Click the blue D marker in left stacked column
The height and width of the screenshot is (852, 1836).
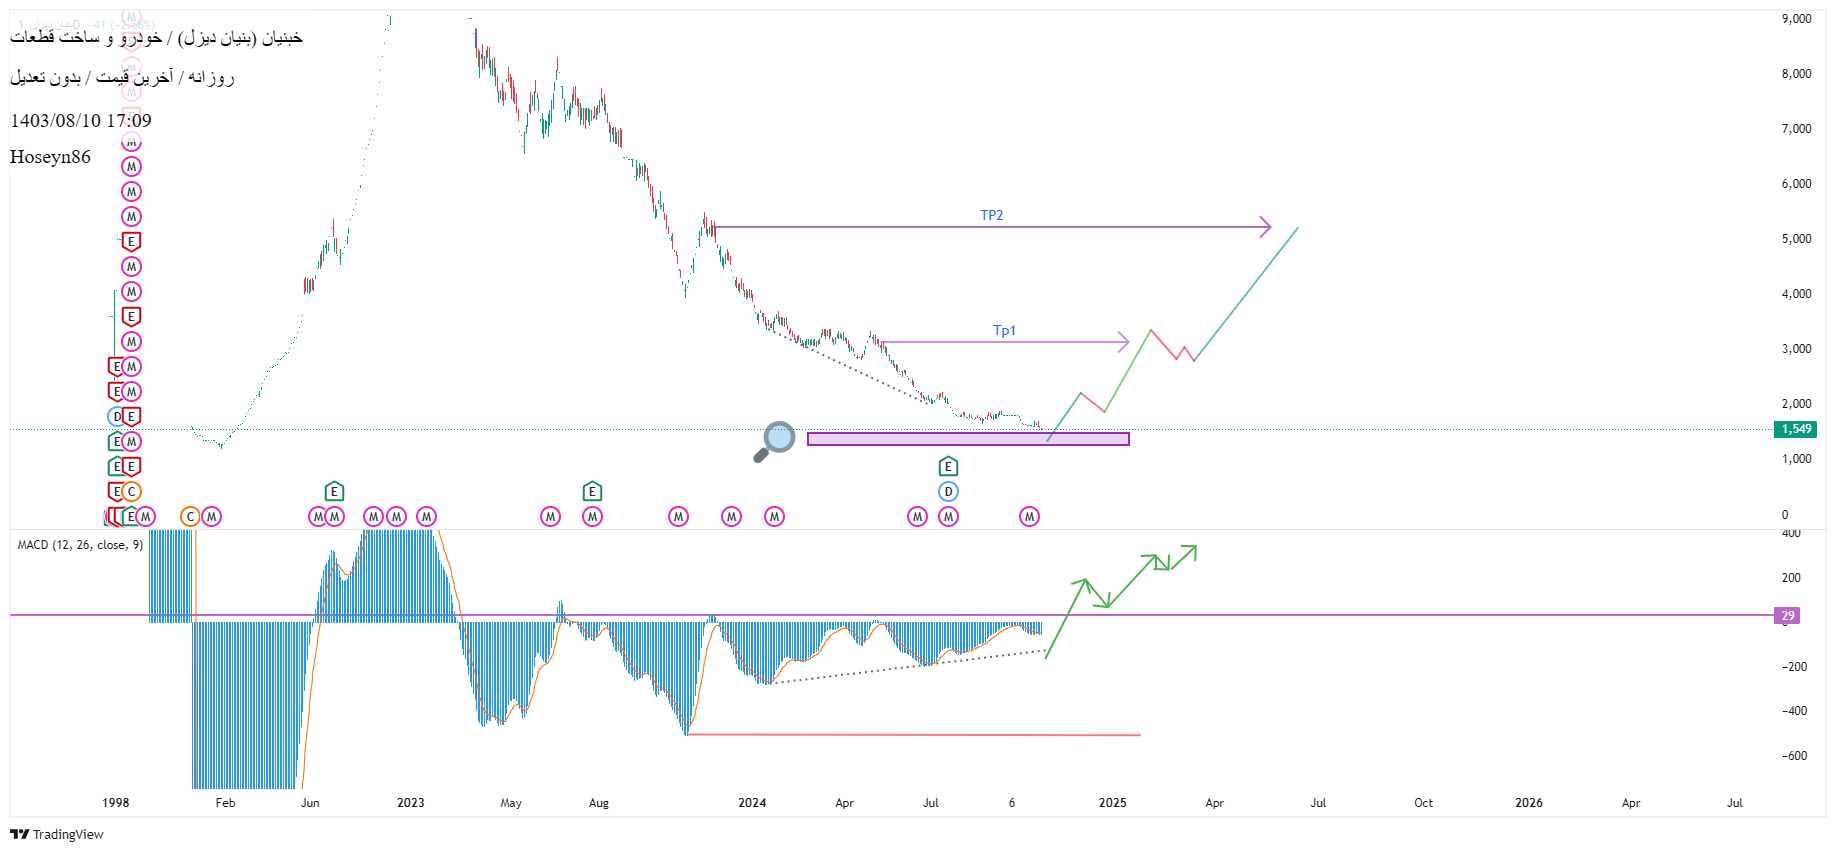point(116,416)
